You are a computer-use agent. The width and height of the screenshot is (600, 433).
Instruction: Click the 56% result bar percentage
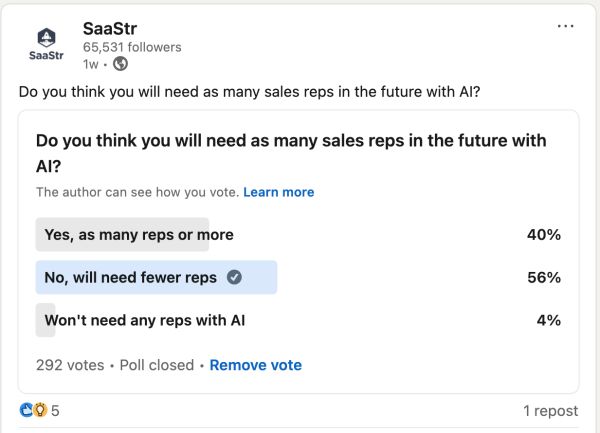click(544, 278)
